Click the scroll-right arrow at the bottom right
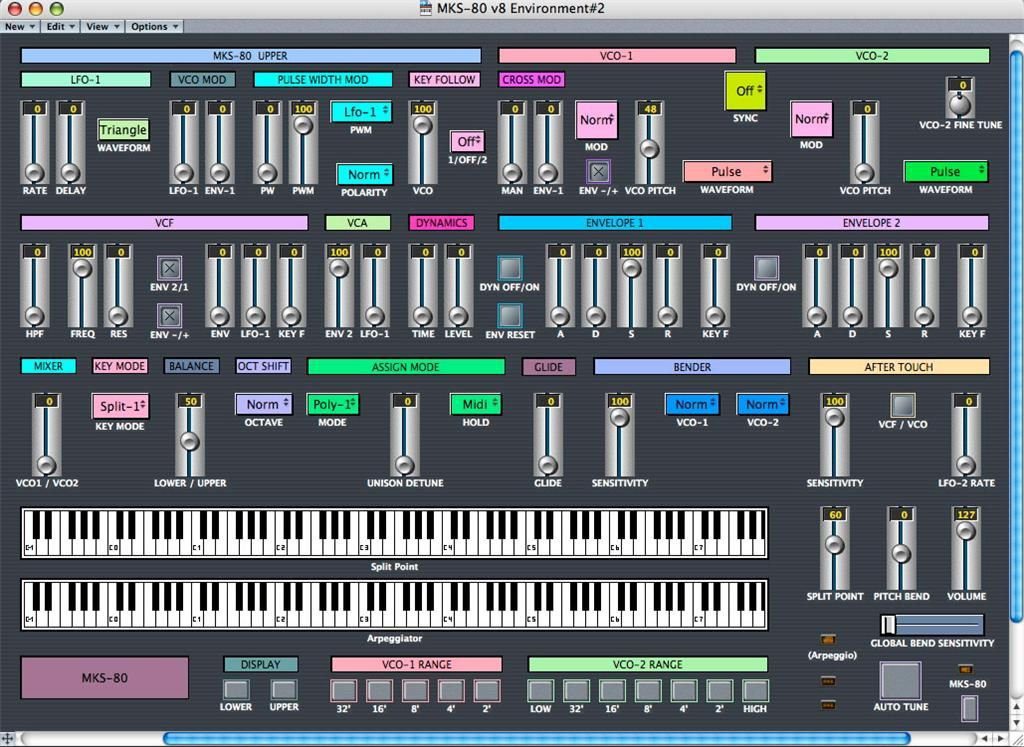The height and width of the screenshot is (747, 1024). tap(1000, 739)
